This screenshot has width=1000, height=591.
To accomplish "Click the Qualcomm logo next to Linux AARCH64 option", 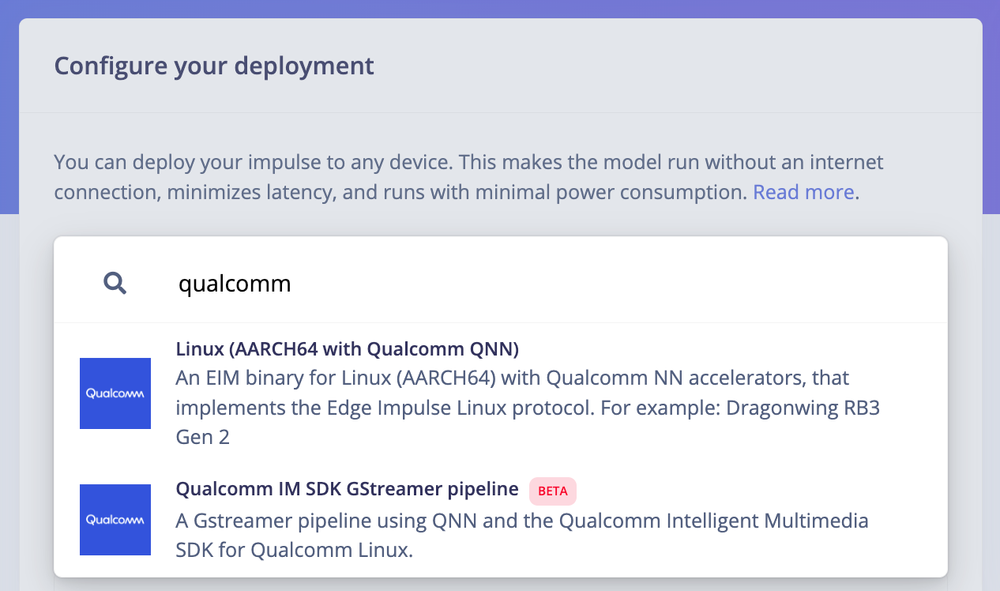I will tap(115, 393).
